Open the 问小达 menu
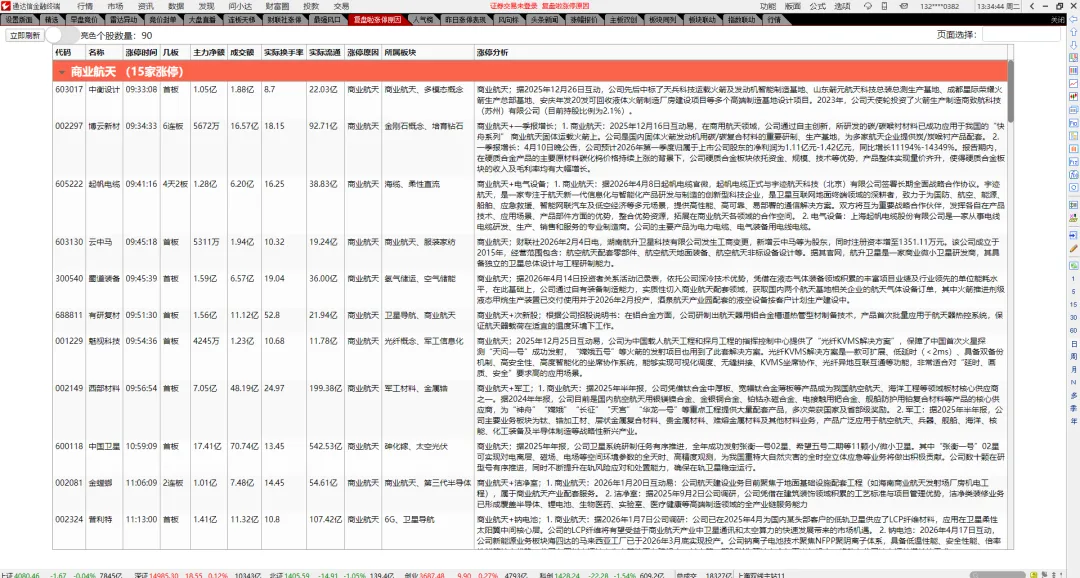Image resolution: width=1080 pixels, height=578 pixels. [240, 6]
